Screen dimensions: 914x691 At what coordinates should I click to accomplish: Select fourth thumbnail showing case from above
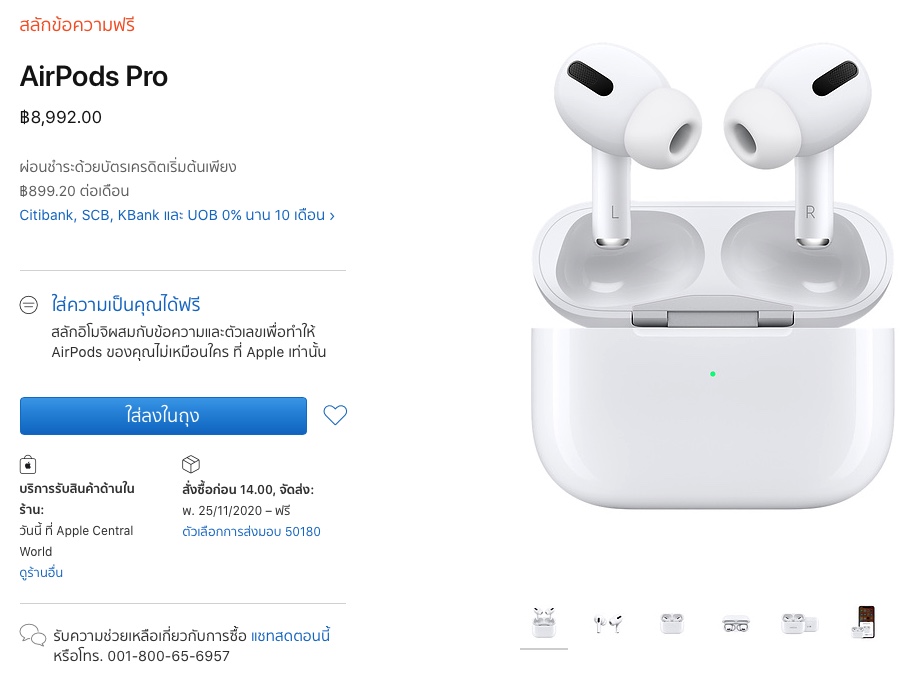(x=736, y=624)
